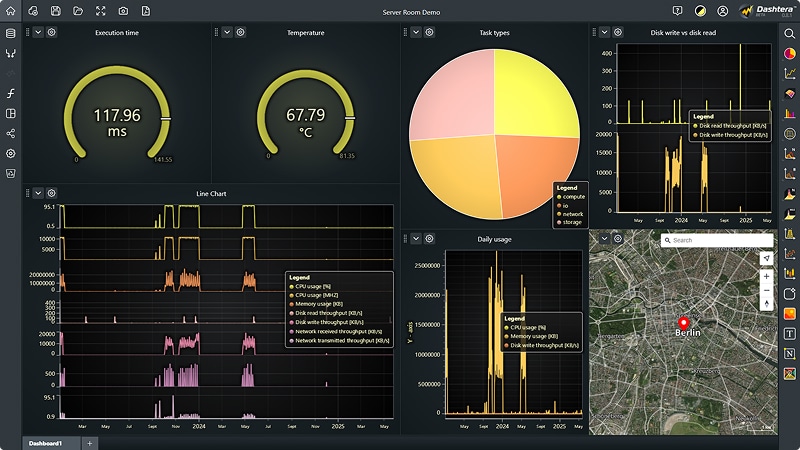This screenshot has height=450, width=800.
Task: Open the share icon in left sidebar
Action: [x=11, y=133]
